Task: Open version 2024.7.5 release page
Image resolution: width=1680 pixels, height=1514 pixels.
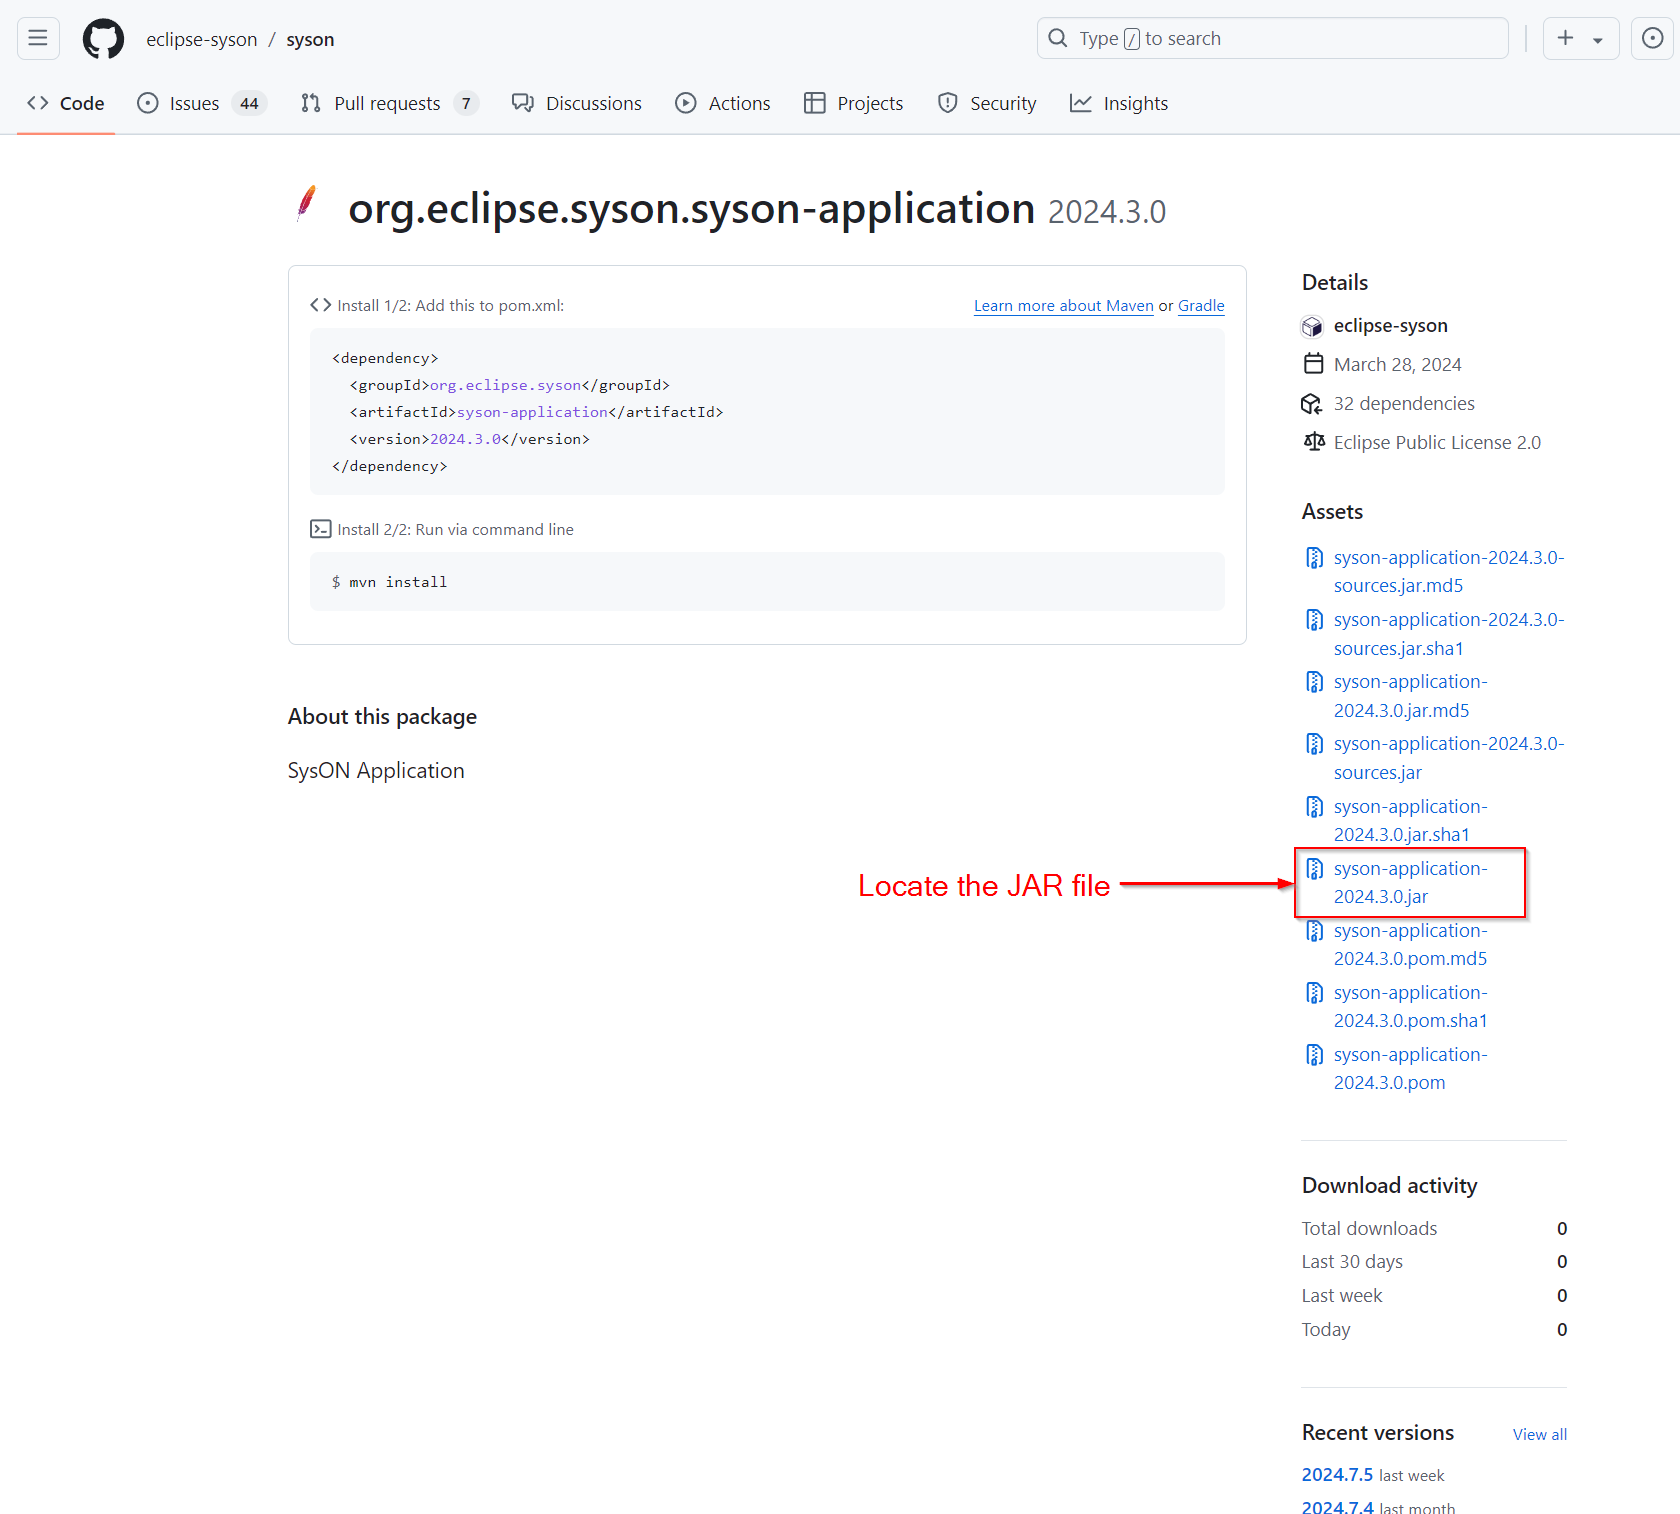Action: [1337, 1474]
